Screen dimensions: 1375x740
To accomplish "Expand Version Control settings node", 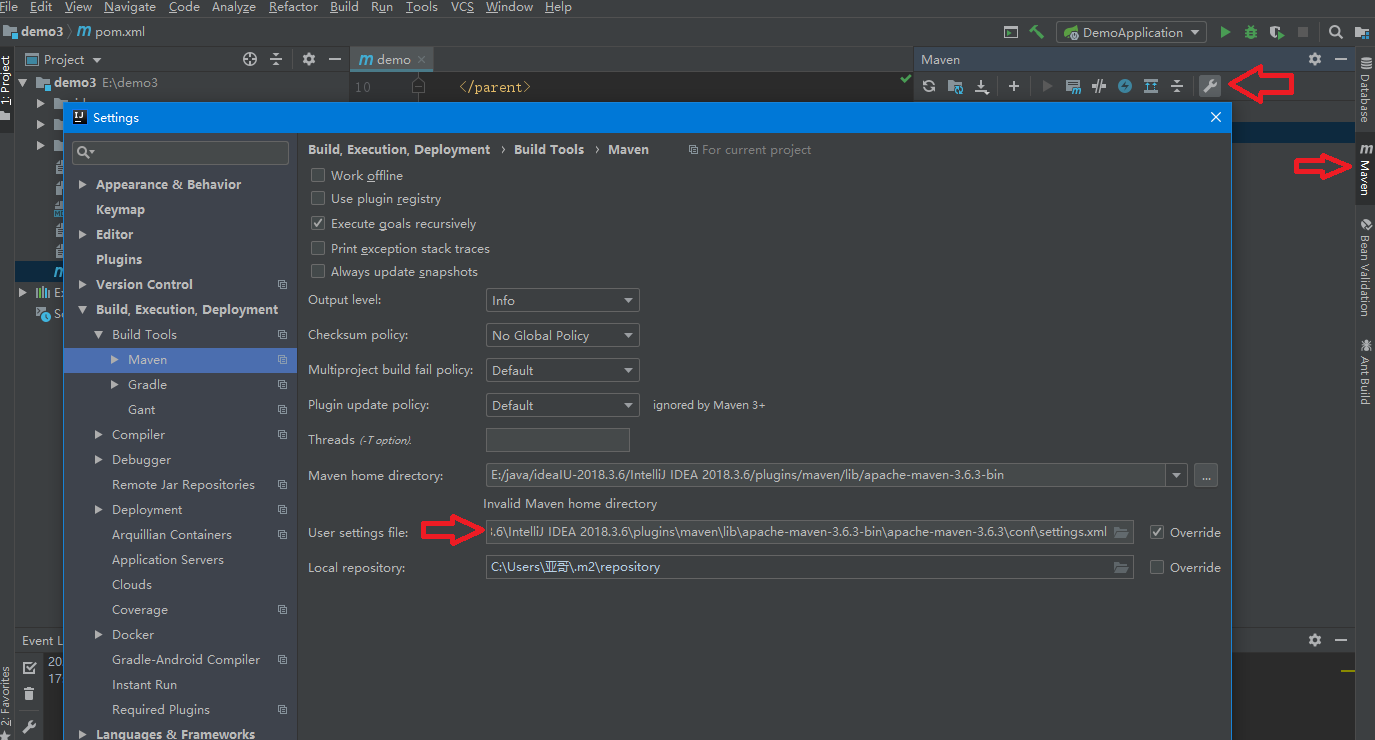I will [83, 284].
